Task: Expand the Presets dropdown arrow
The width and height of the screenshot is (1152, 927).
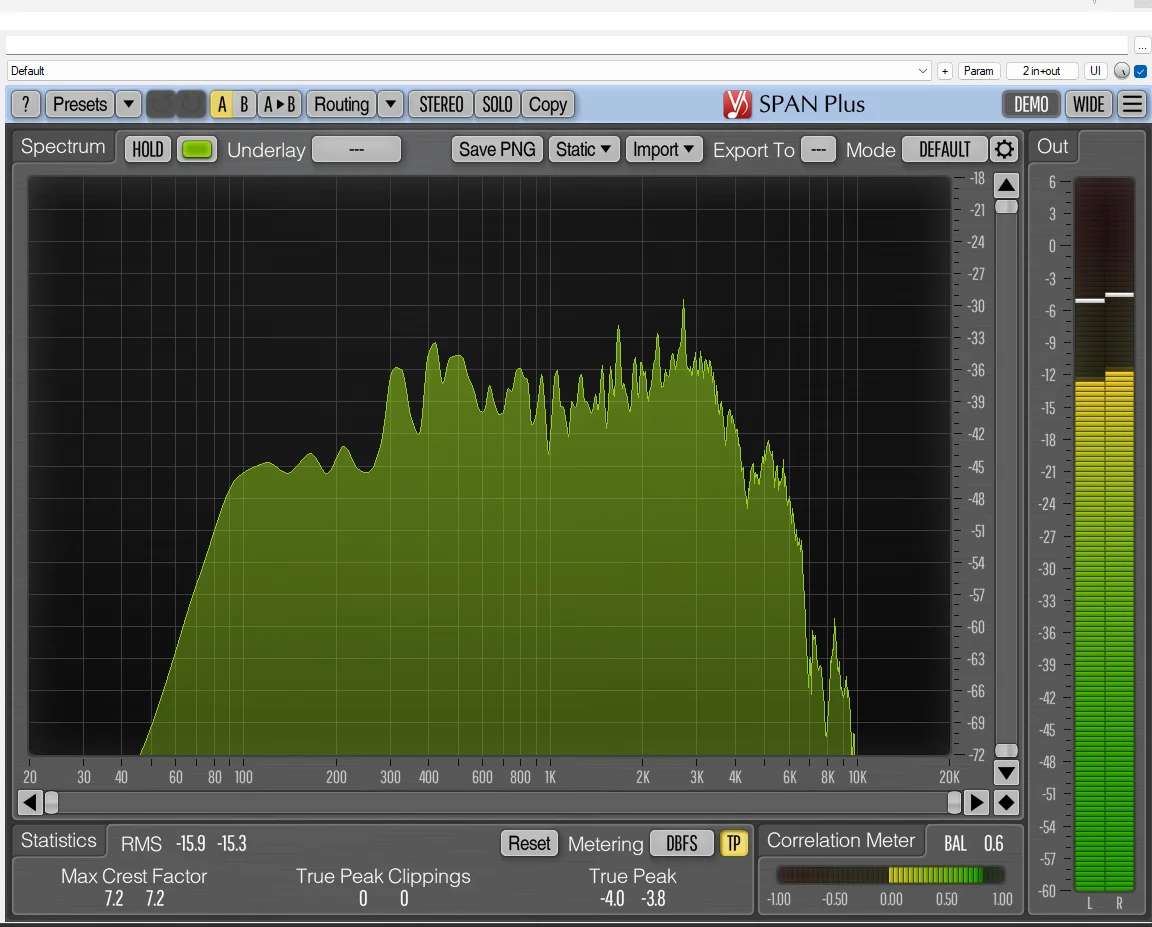Action: pos(129,104)
